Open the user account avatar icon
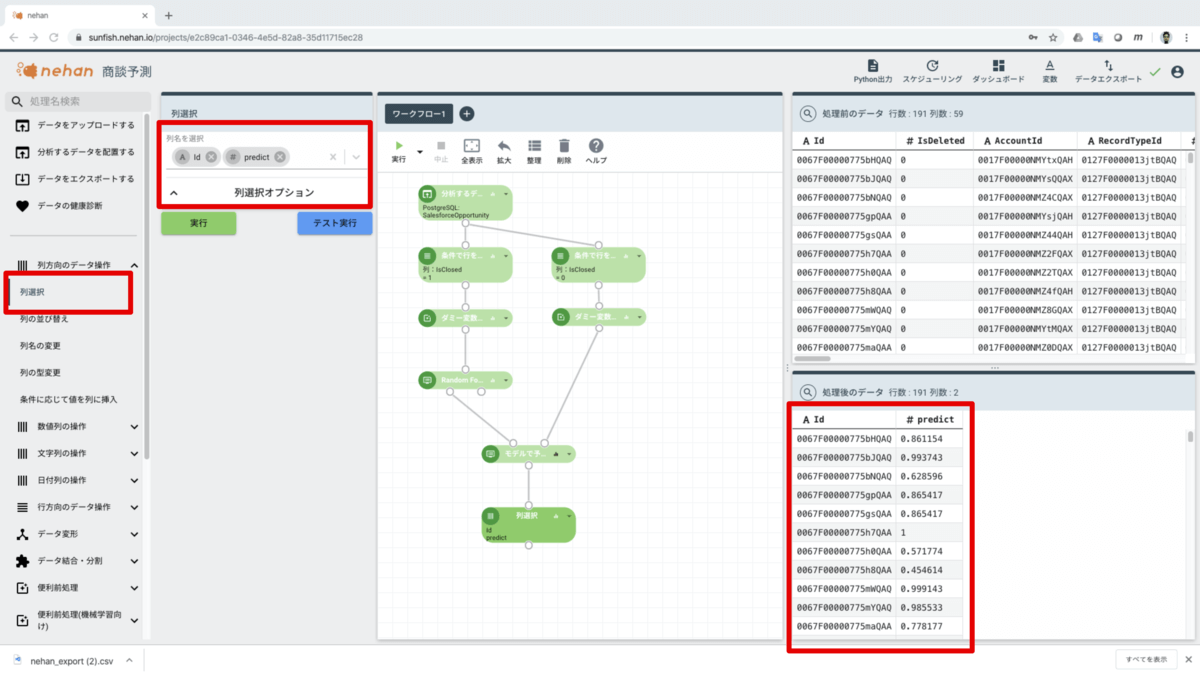1200x675 pixels. (x=1177, y=72)
